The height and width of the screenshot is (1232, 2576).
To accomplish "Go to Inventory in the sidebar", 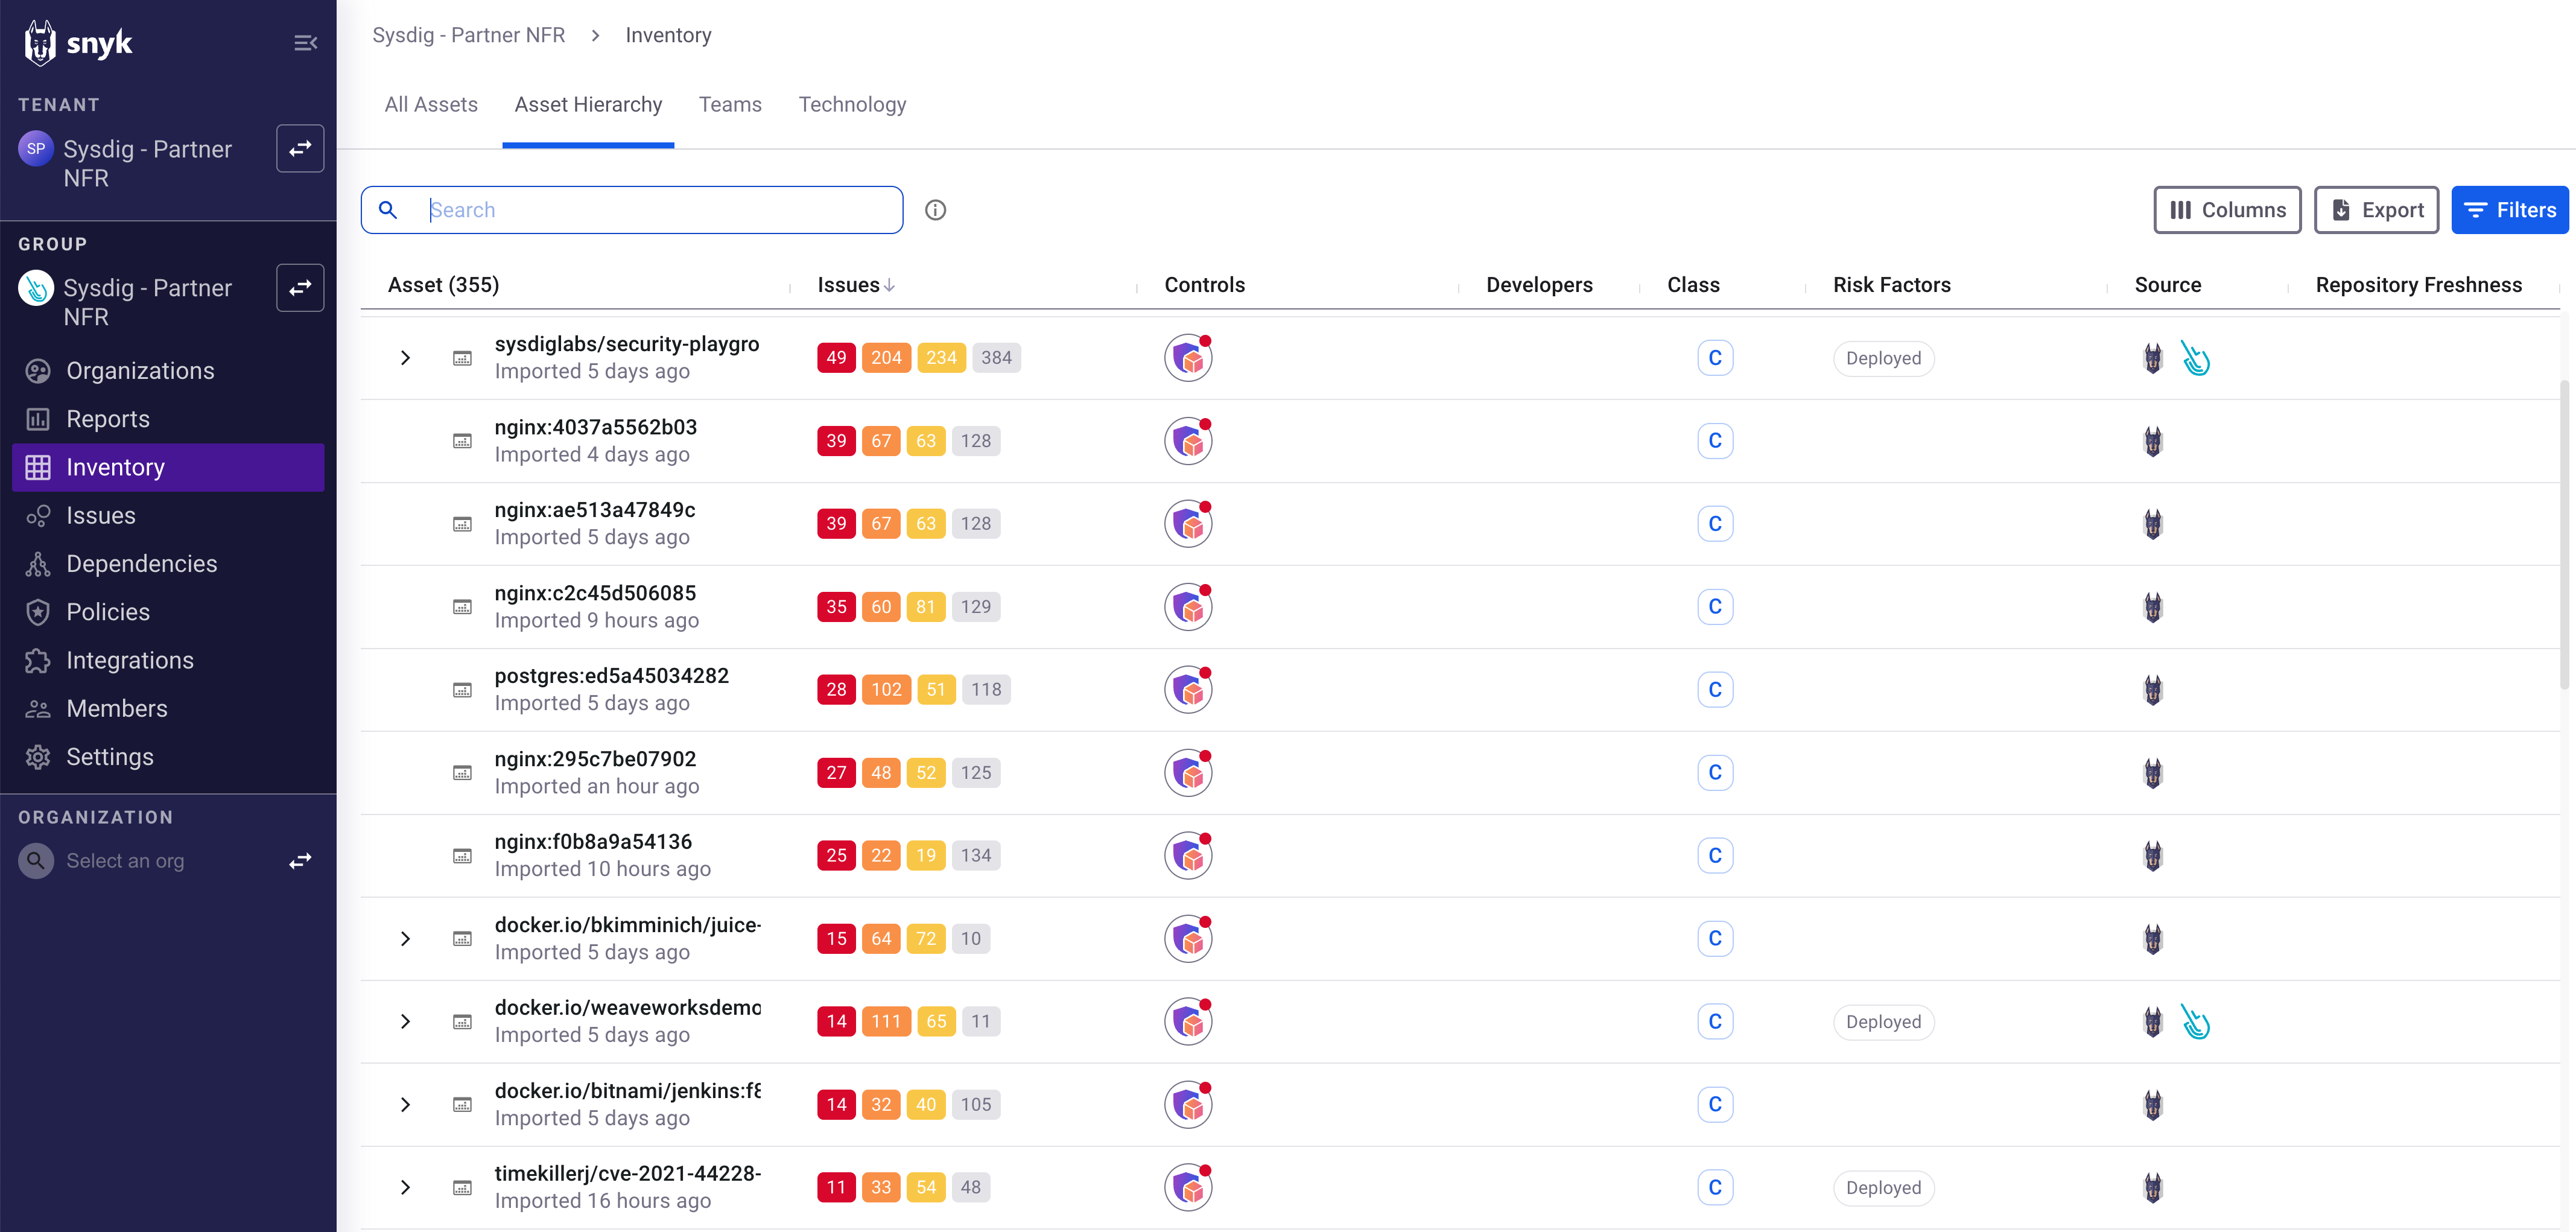I will click(x=168, y=468).
